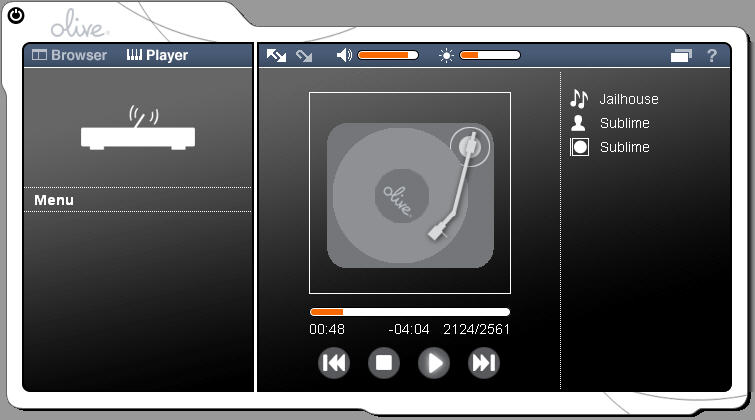
Task: Select the artist name Sublime
Action: pyautogui.click(x=625, y=123)
